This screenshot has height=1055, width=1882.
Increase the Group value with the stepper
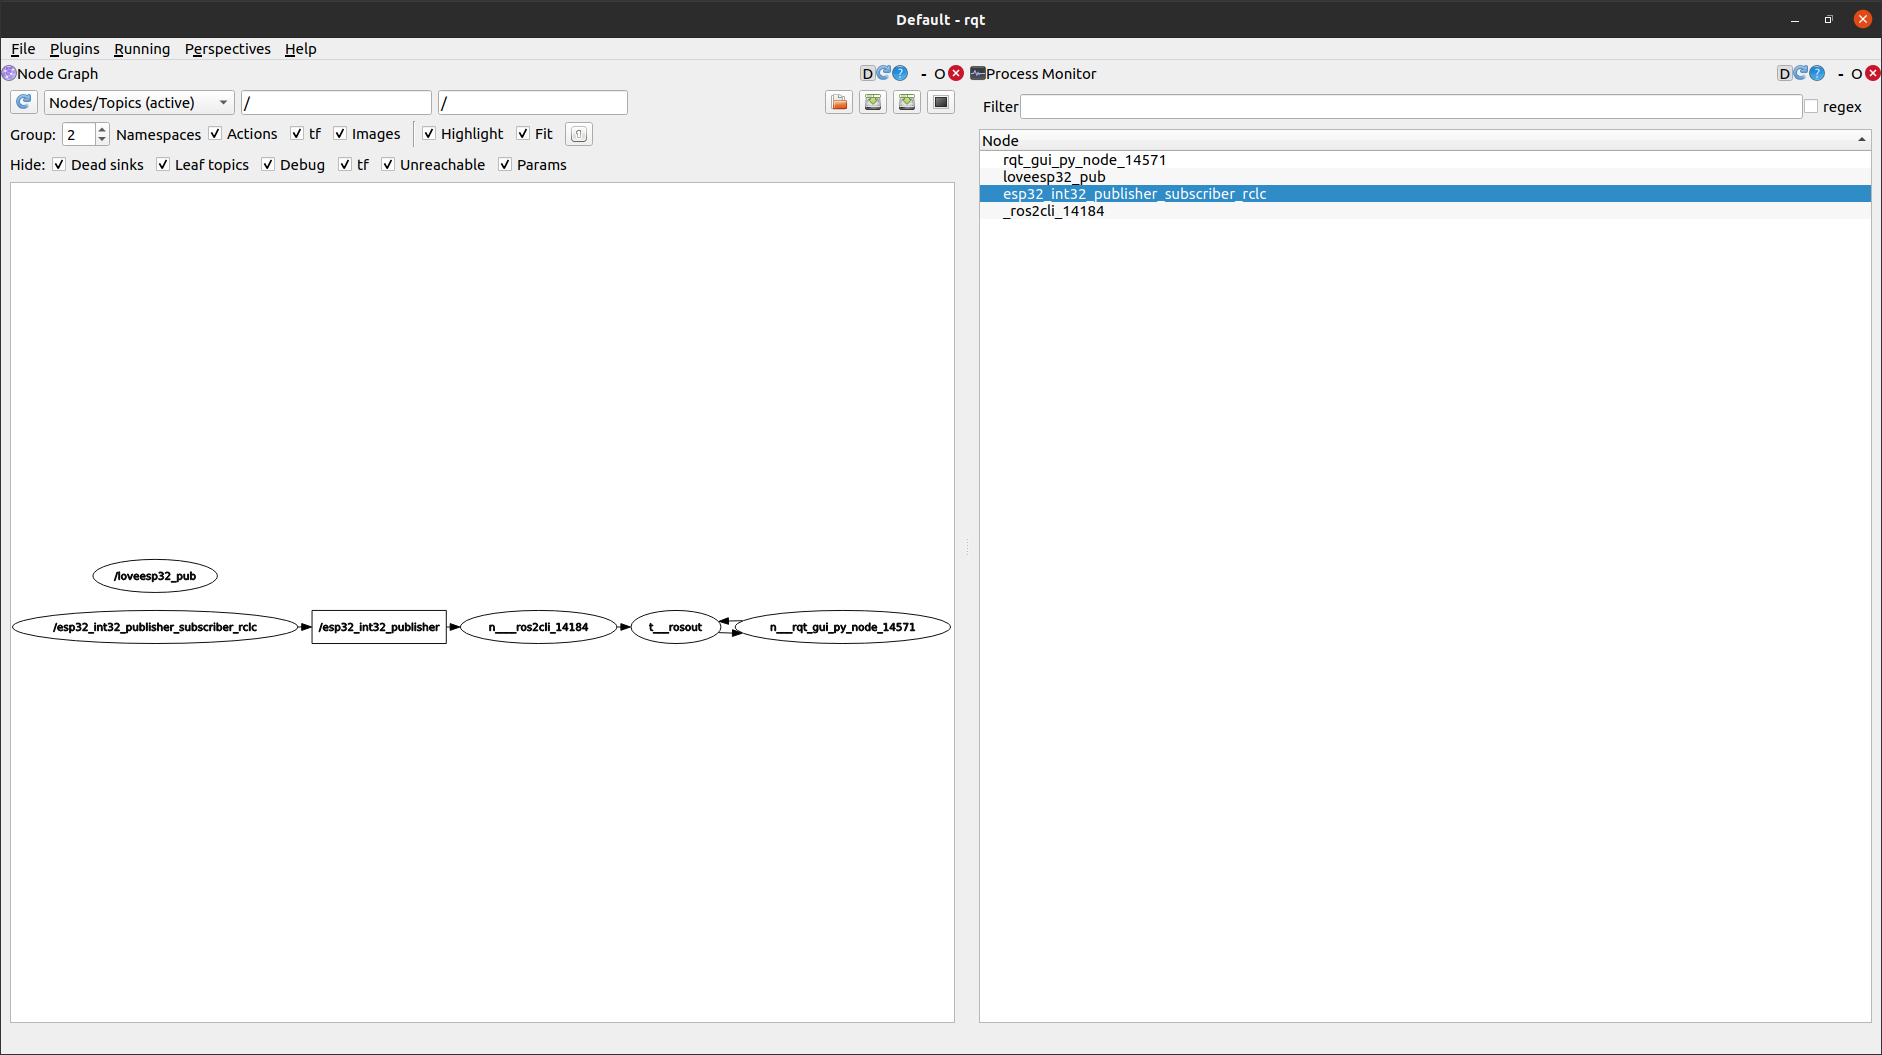[101, 128]
